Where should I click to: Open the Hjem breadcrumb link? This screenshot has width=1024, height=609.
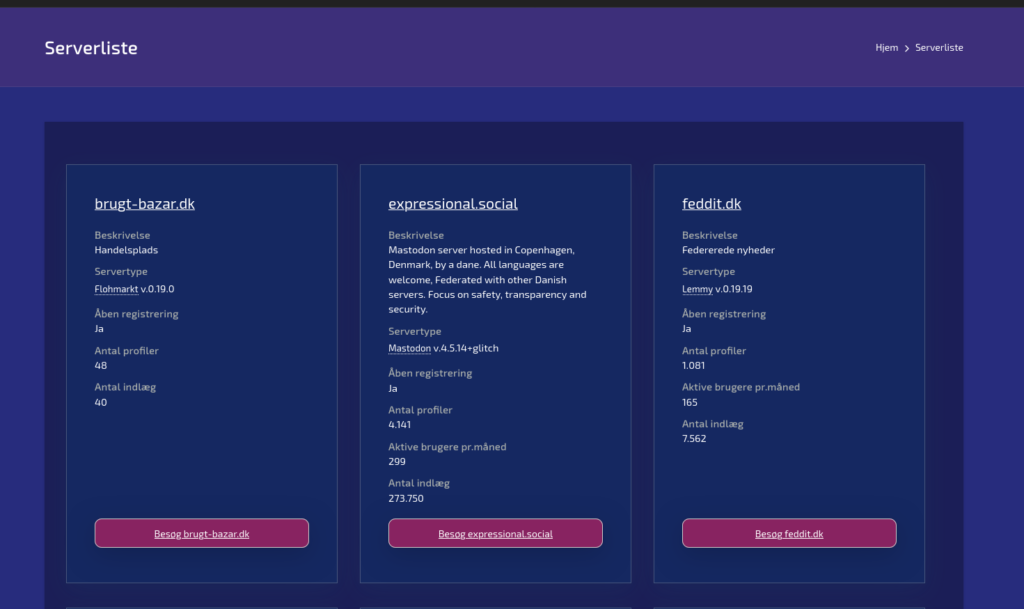click(x=886, y=48)
